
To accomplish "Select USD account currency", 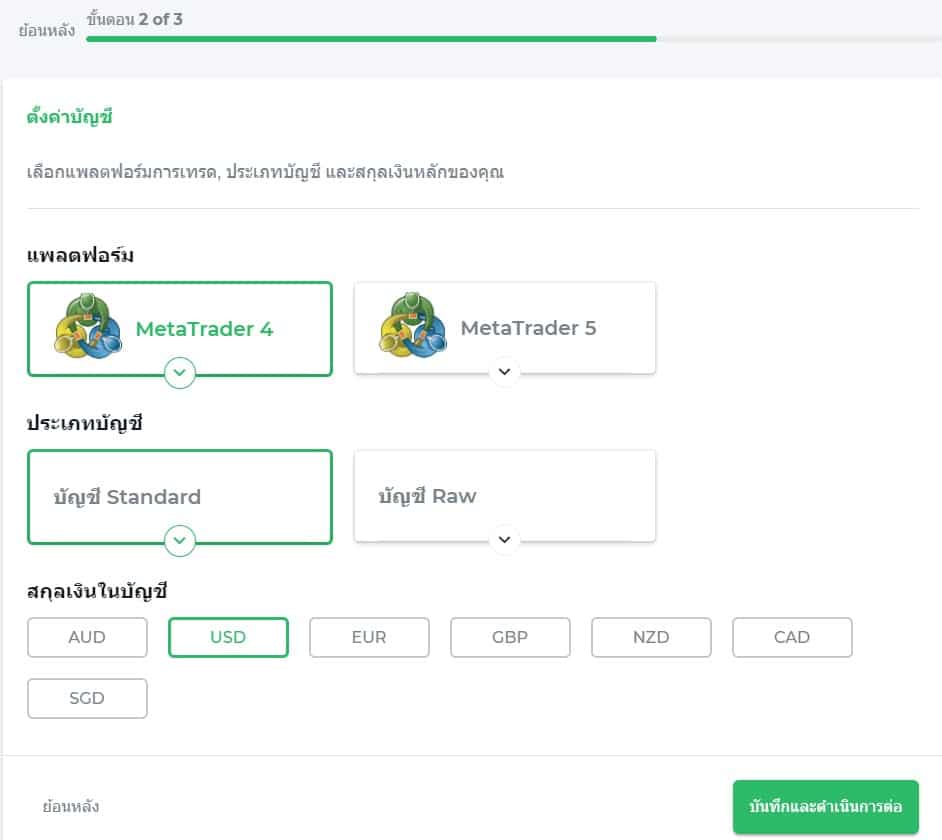I will pyautogui.click(x=228, y=637).
